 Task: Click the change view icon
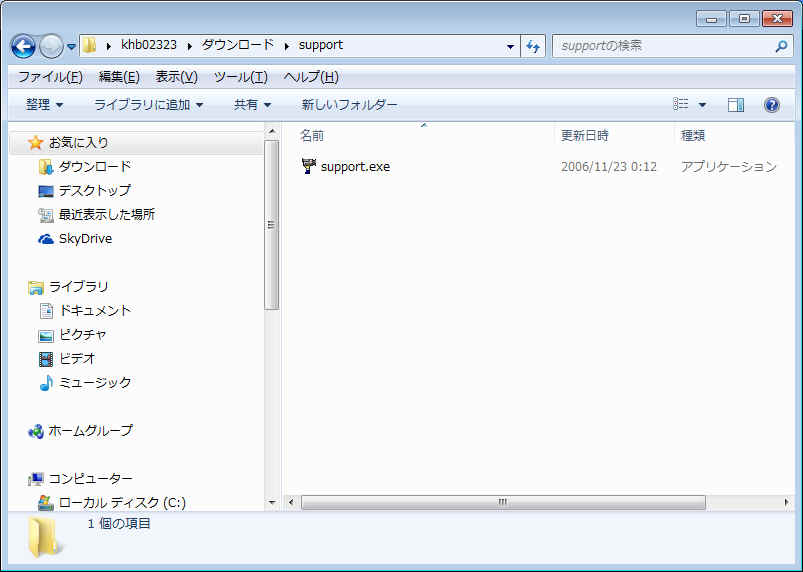(x=681, y=104)
